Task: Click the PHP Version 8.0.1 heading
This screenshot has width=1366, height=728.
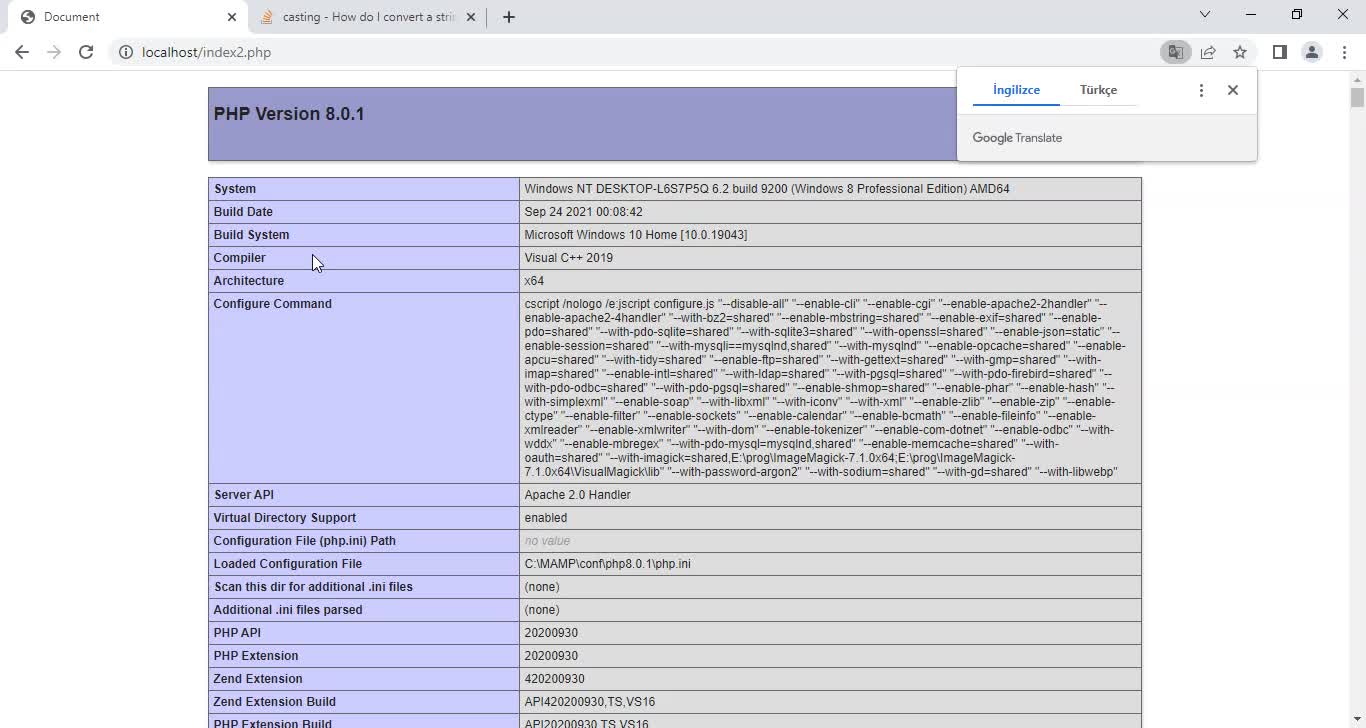Action: pos(289,114)
